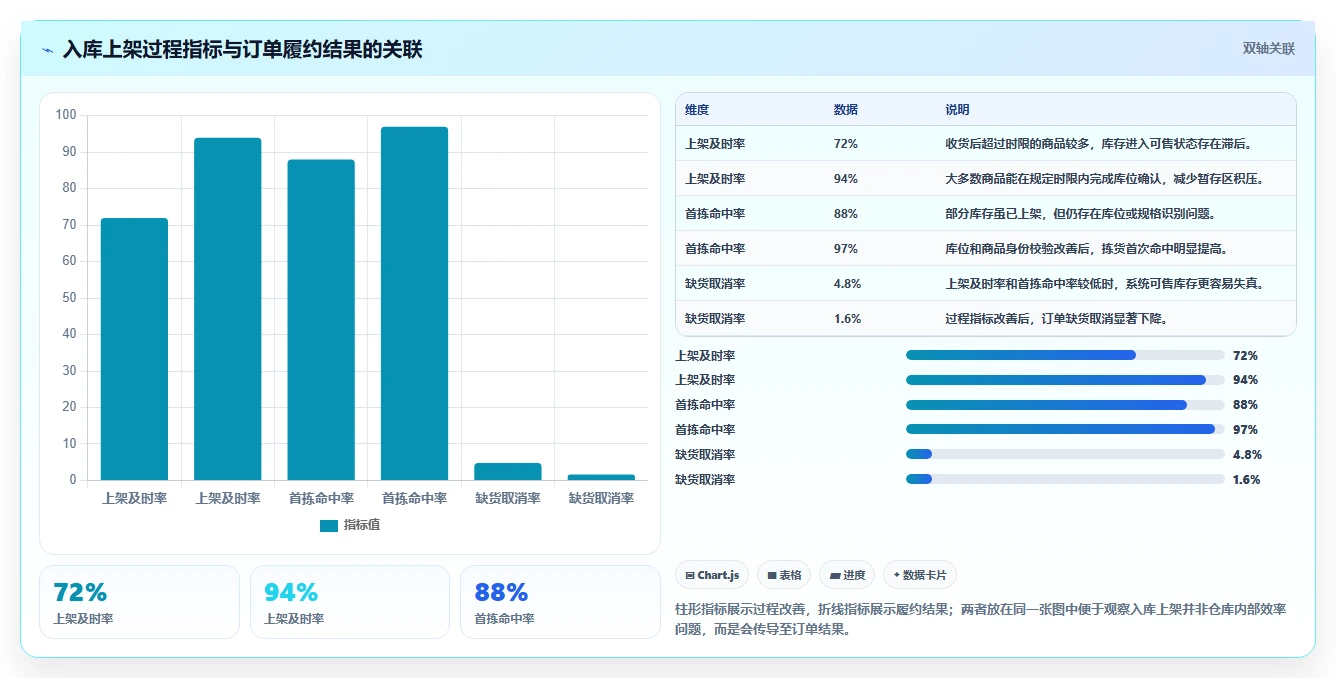Image resolution: width=1336 pixels, height=678 pixels.
Task: Toggle the 指标值 legend color box
Action: click(x=329, y=525)
